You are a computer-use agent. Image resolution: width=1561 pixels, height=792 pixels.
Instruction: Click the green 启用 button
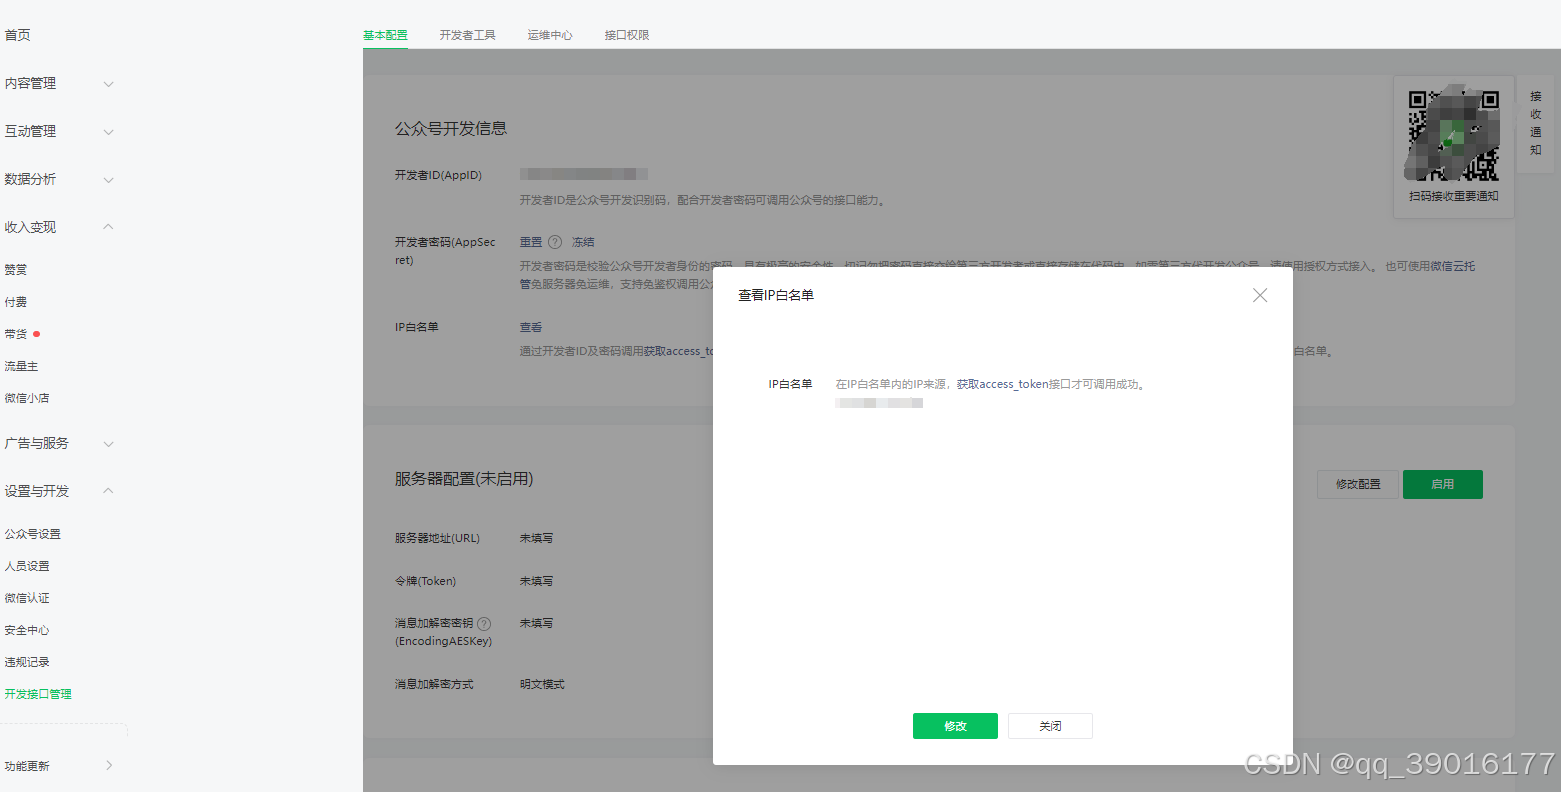(1442, 484)
